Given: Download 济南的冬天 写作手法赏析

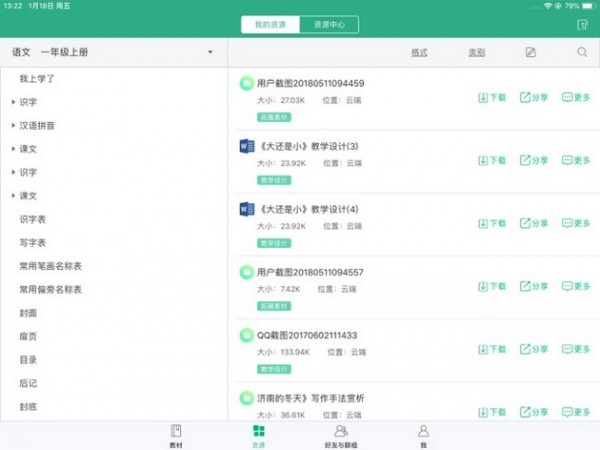Looking at the screenshot, I should (x=492, y=412).
